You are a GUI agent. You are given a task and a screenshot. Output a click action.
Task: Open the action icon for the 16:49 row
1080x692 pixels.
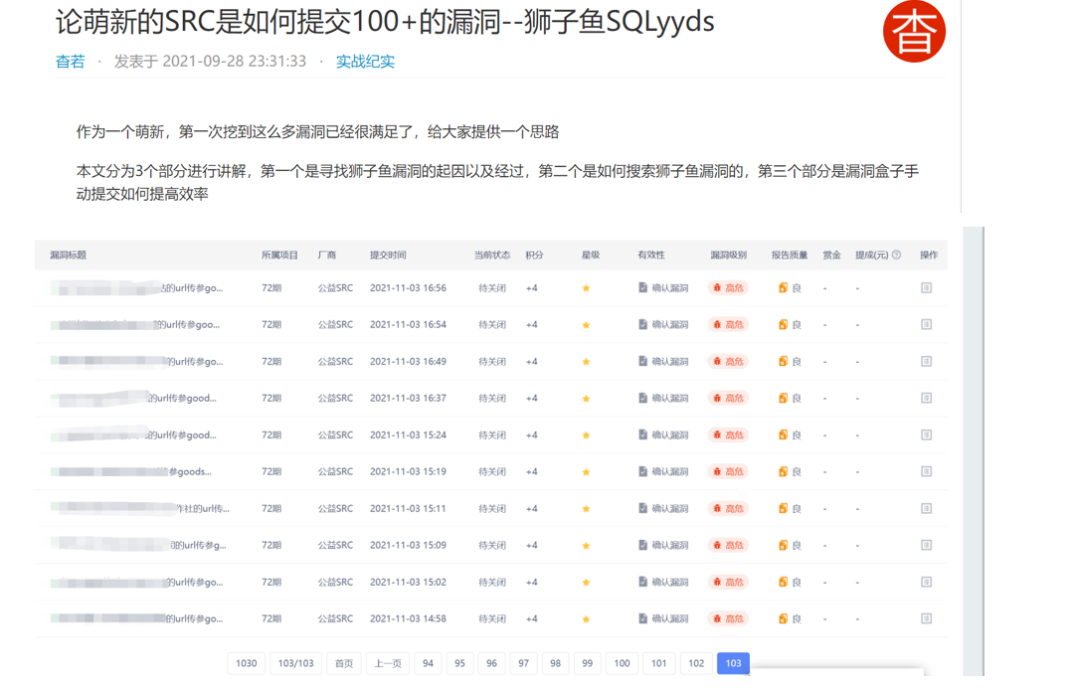click(926, 361)
